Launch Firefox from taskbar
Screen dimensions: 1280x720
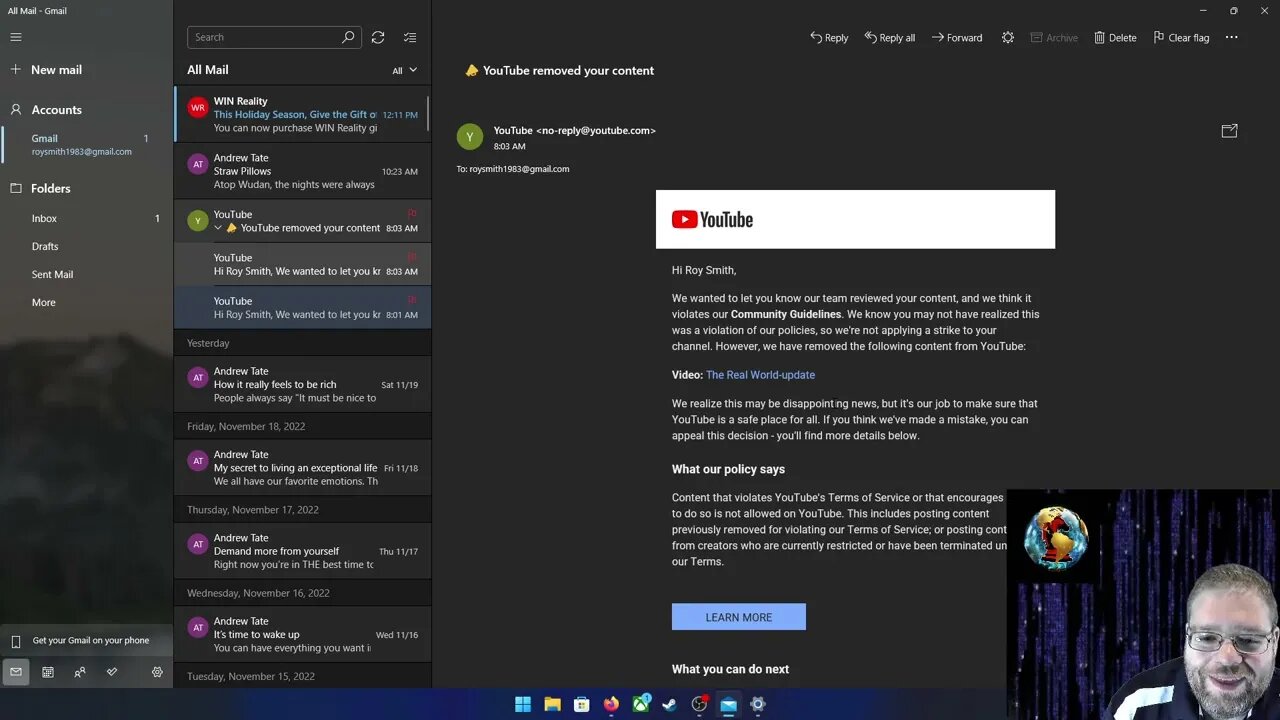pyautogui.click(x=611, y=704)
